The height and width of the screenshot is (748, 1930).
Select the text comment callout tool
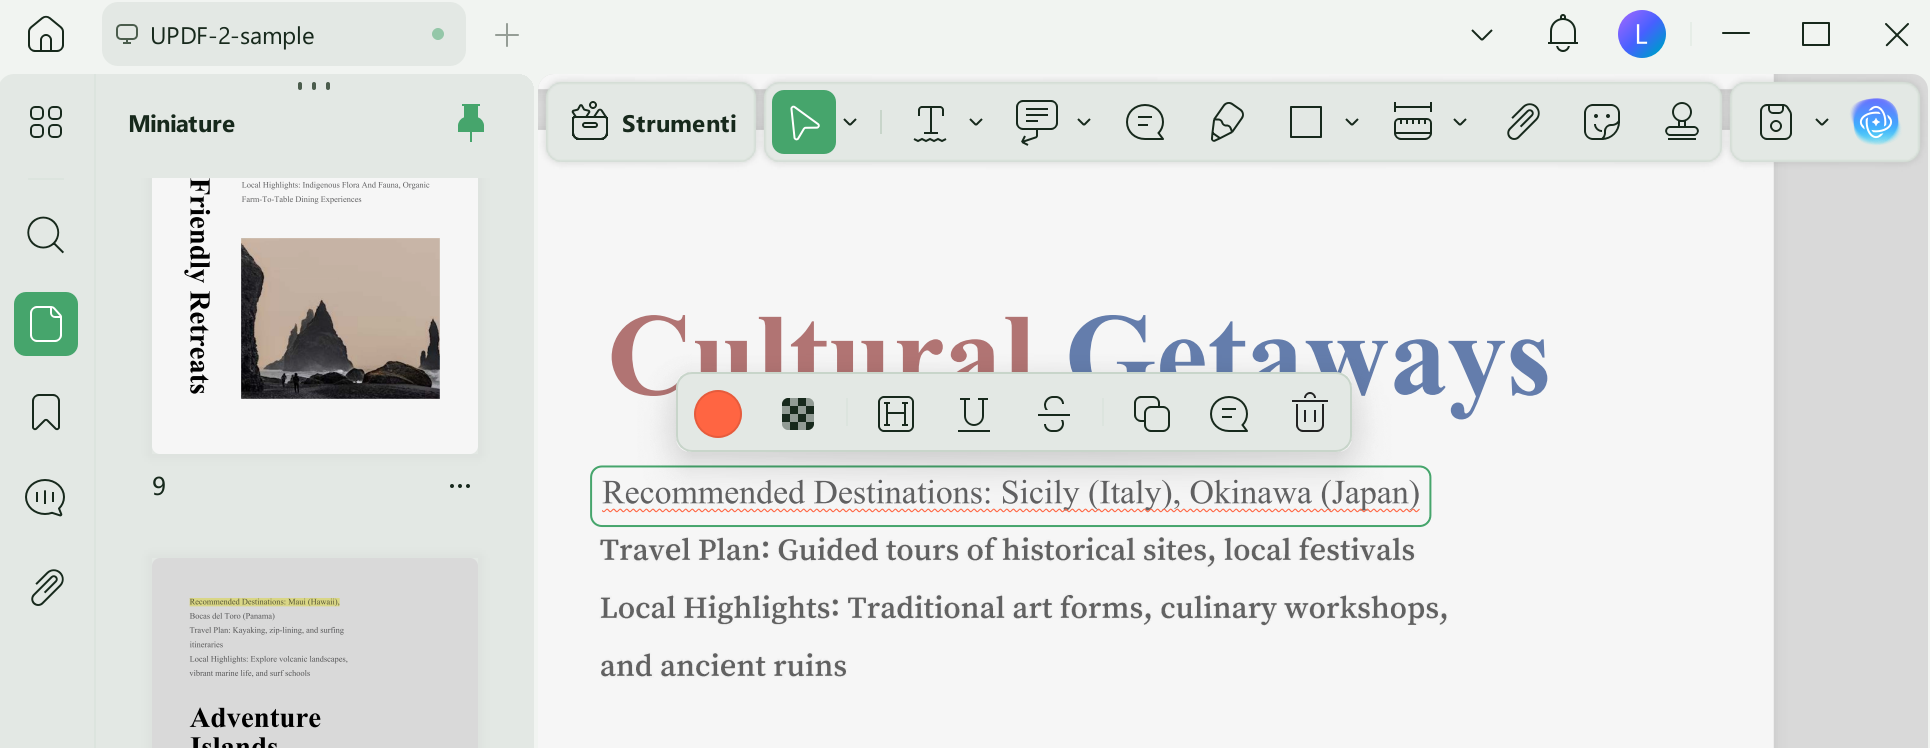coord(1036,122)
